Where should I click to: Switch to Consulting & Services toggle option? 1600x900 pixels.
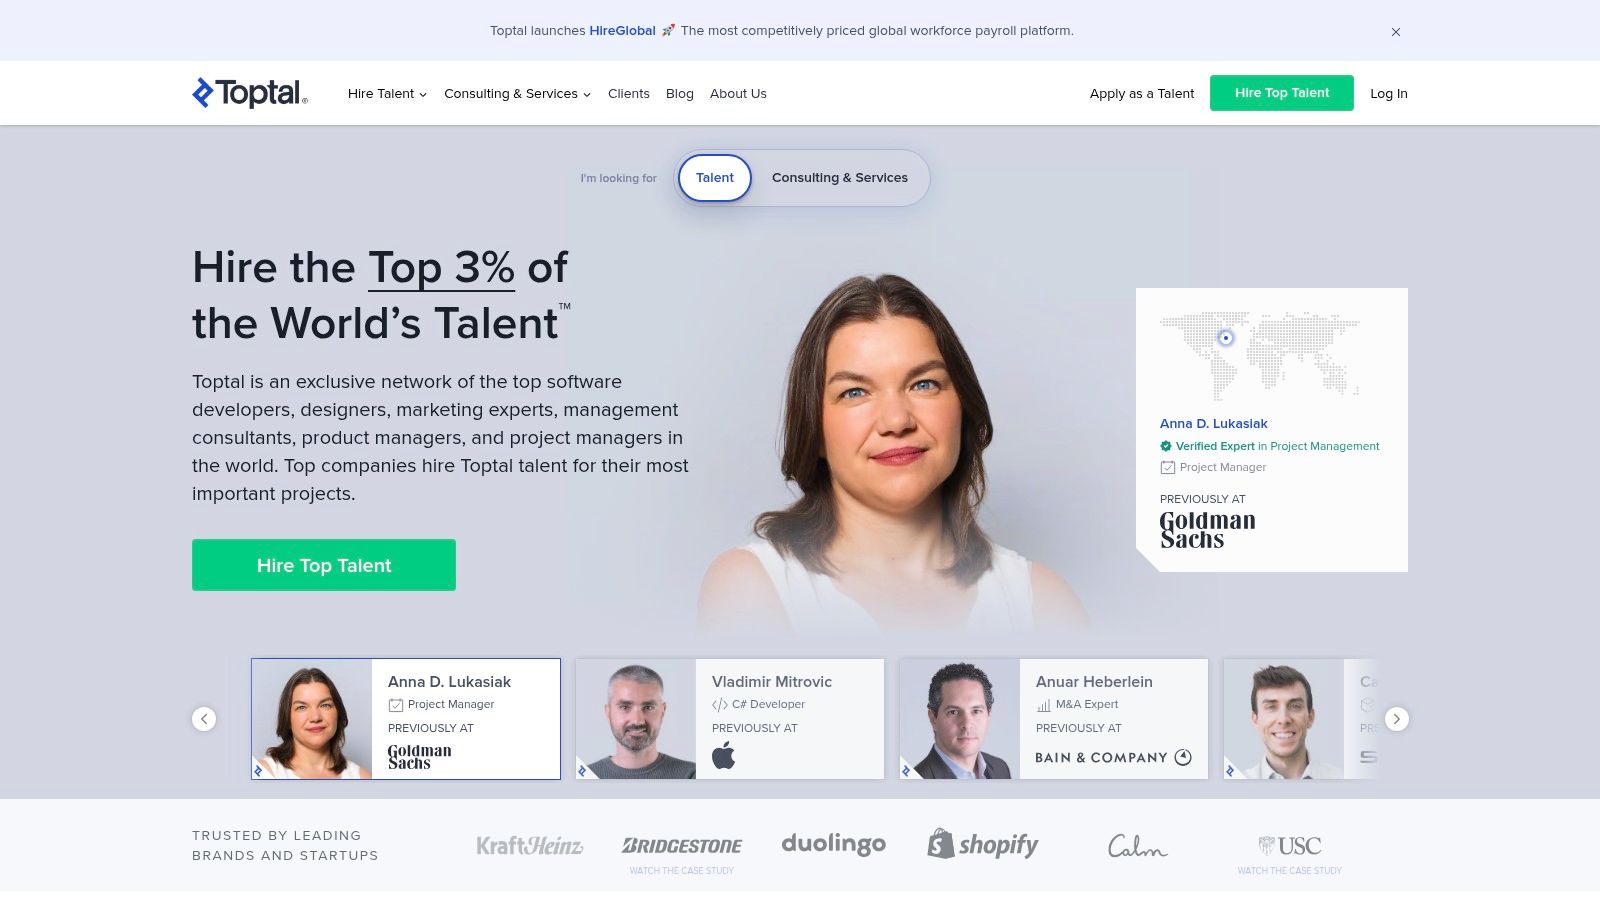[x=840, y=178]
